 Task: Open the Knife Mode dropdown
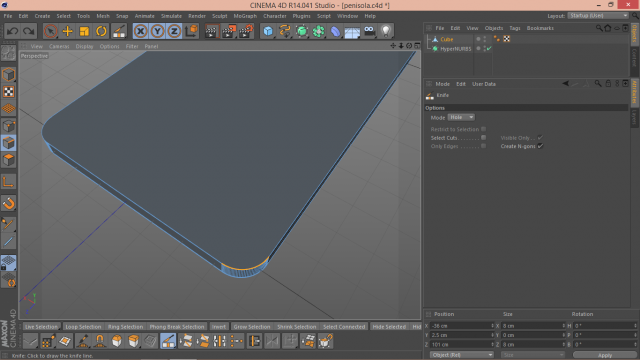[x=461, y=117]
